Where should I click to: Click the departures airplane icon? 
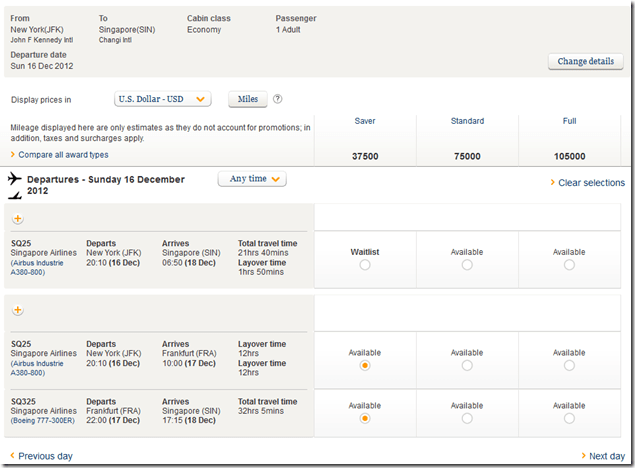[14, 179]
